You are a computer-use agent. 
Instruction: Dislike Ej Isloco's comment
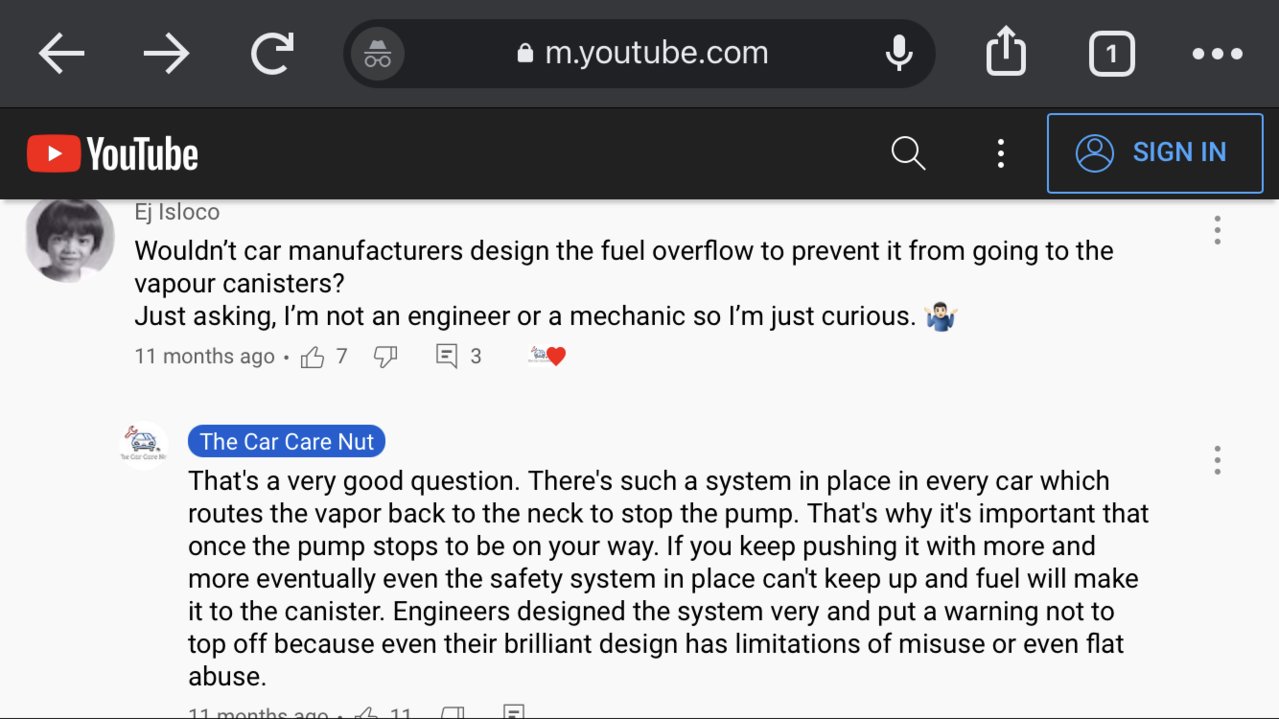point(386,357)
